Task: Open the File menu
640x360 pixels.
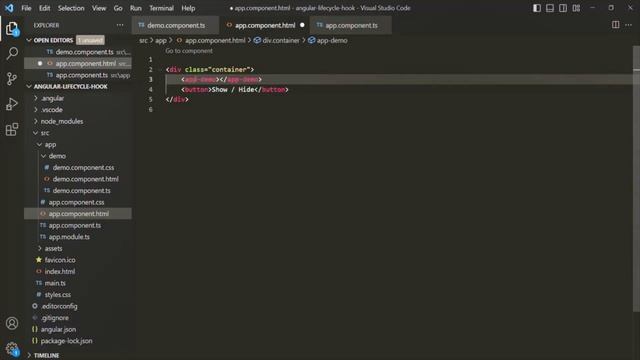Action: pos(26,8)
